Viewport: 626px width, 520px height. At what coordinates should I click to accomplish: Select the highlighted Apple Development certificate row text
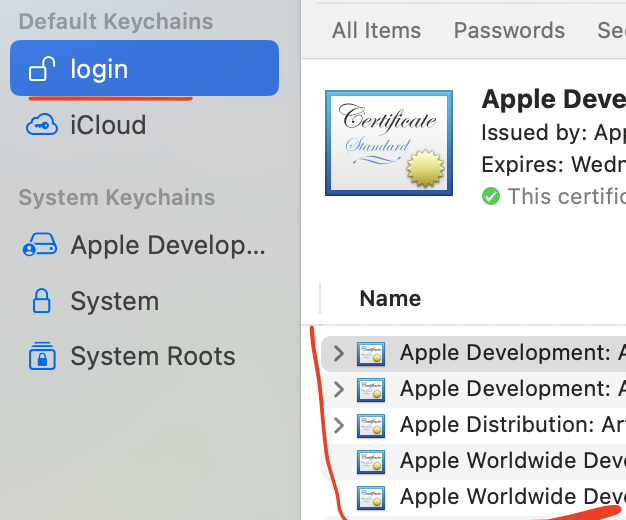coord(513,353)
